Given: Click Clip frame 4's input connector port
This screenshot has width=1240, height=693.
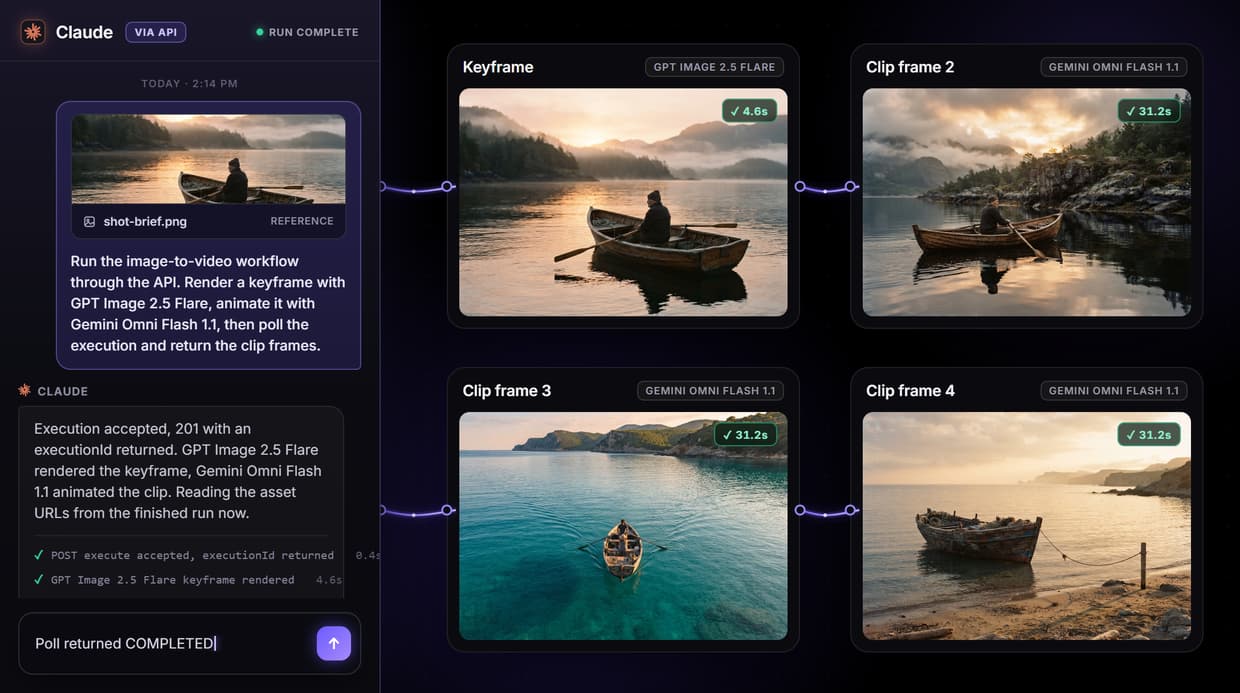Looking at the screenshot, I should (x=851, y=510).
